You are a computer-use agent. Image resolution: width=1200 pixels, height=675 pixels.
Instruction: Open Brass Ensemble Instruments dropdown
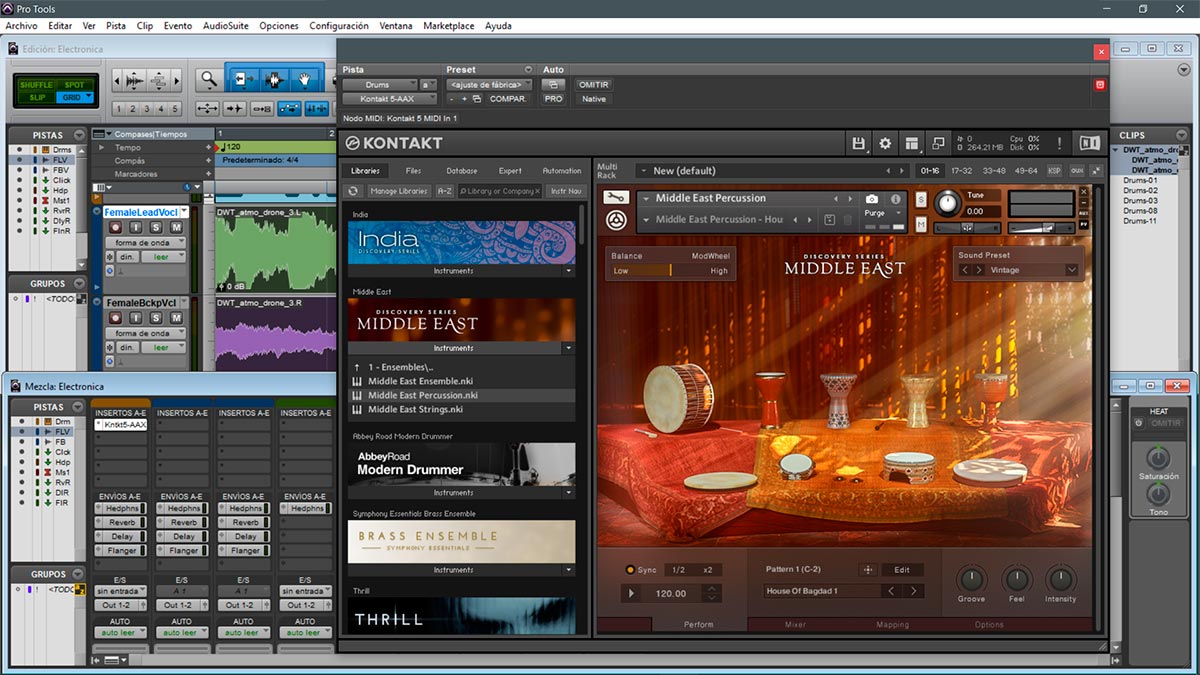568,570
